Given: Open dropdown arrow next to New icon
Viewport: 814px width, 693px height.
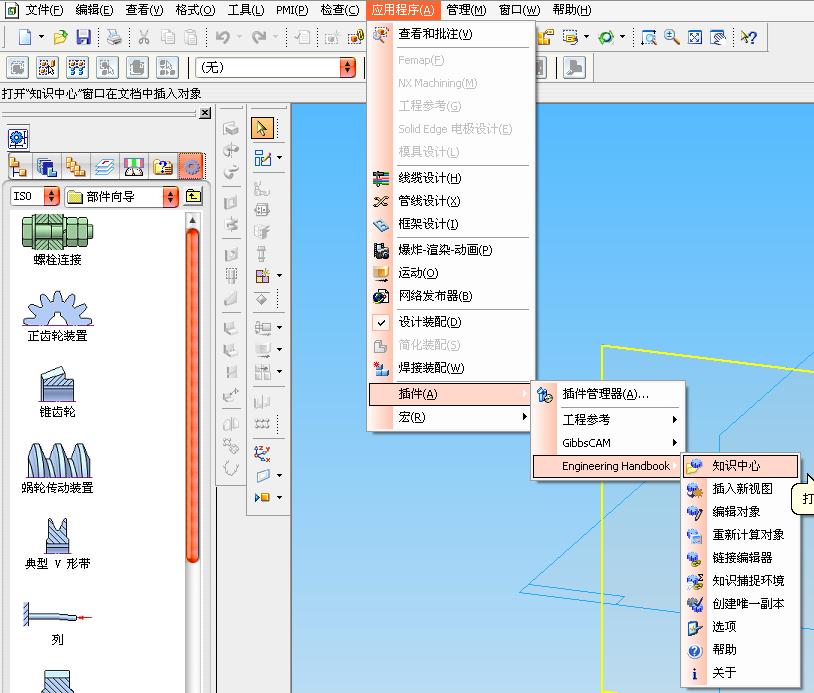Looking at the screenshot, I should point(41,37).
